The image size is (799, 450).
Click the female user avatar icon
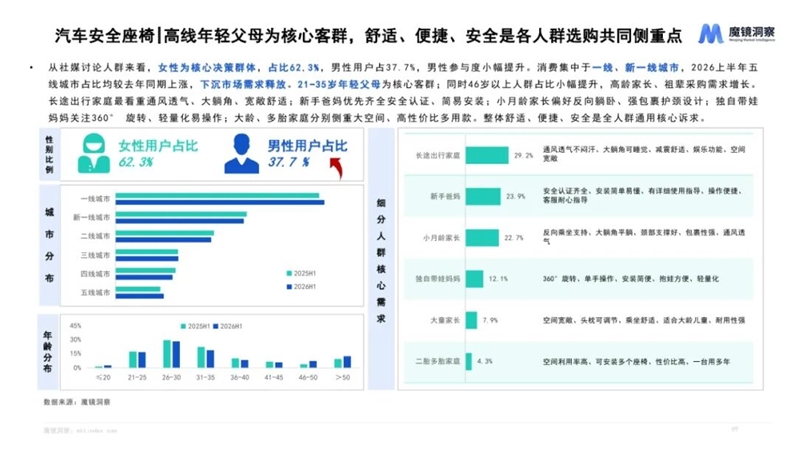tap(94, 153)
